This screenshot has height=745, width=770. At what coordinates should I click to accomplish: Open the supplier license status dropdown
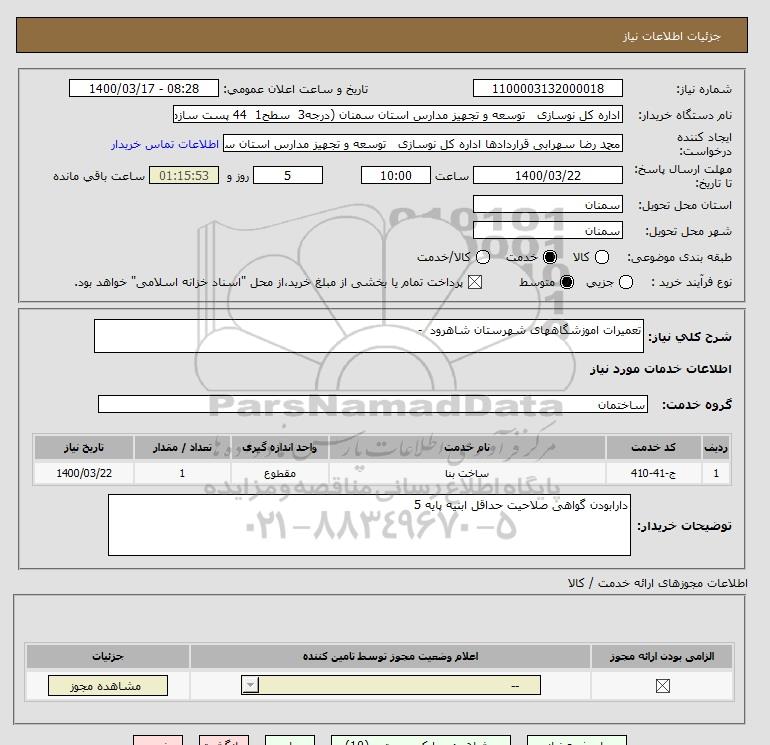(x=391, y=685)
